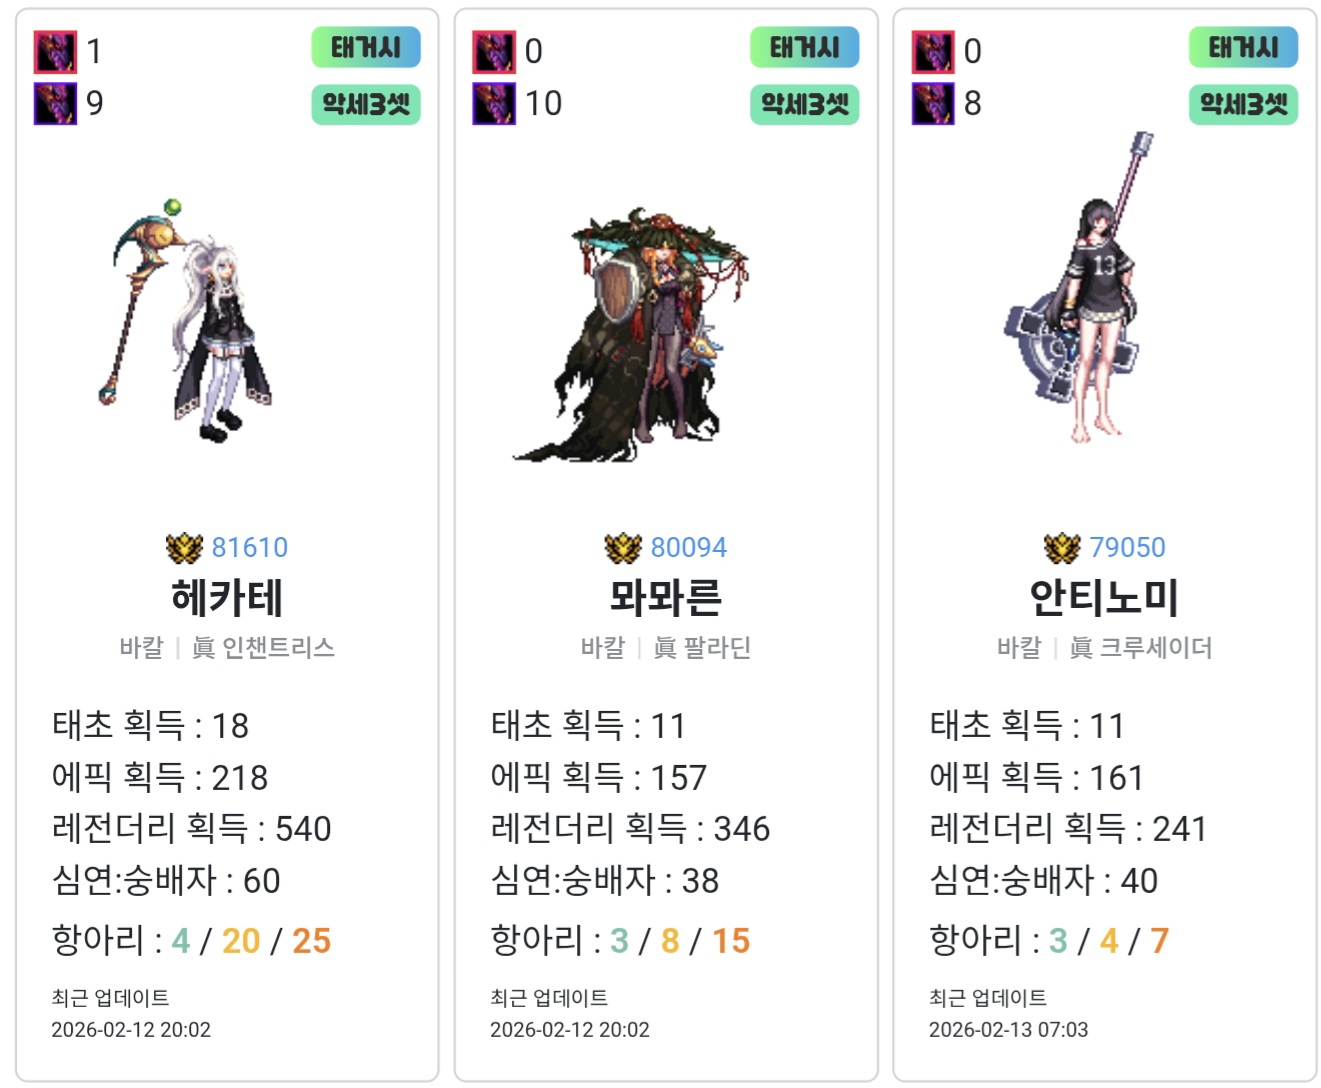Click the purple-bordered boss icon beside count 10
The image size is (1321, 1088).
(494, 104)
